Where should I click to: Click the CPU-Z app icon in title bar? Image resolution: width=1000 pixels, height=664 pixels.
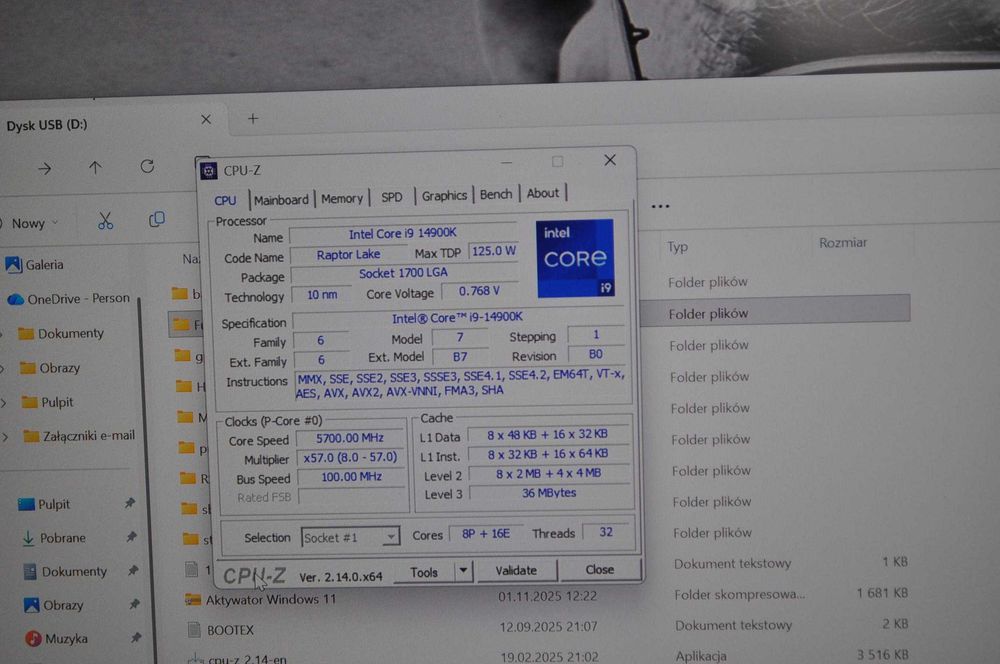(209, 170)
